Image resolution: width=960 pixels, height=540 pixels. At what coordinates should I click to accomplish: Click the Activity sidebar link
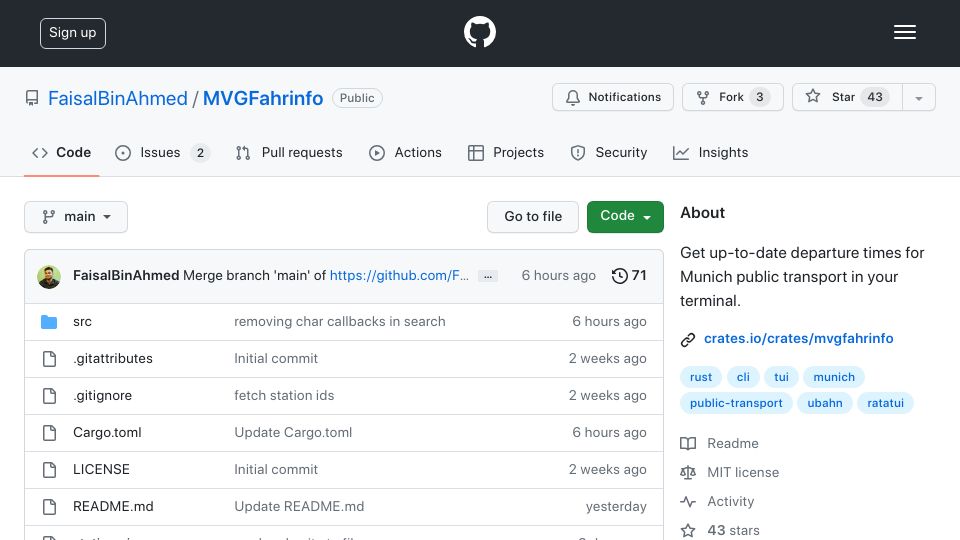(x=730, y=501)
